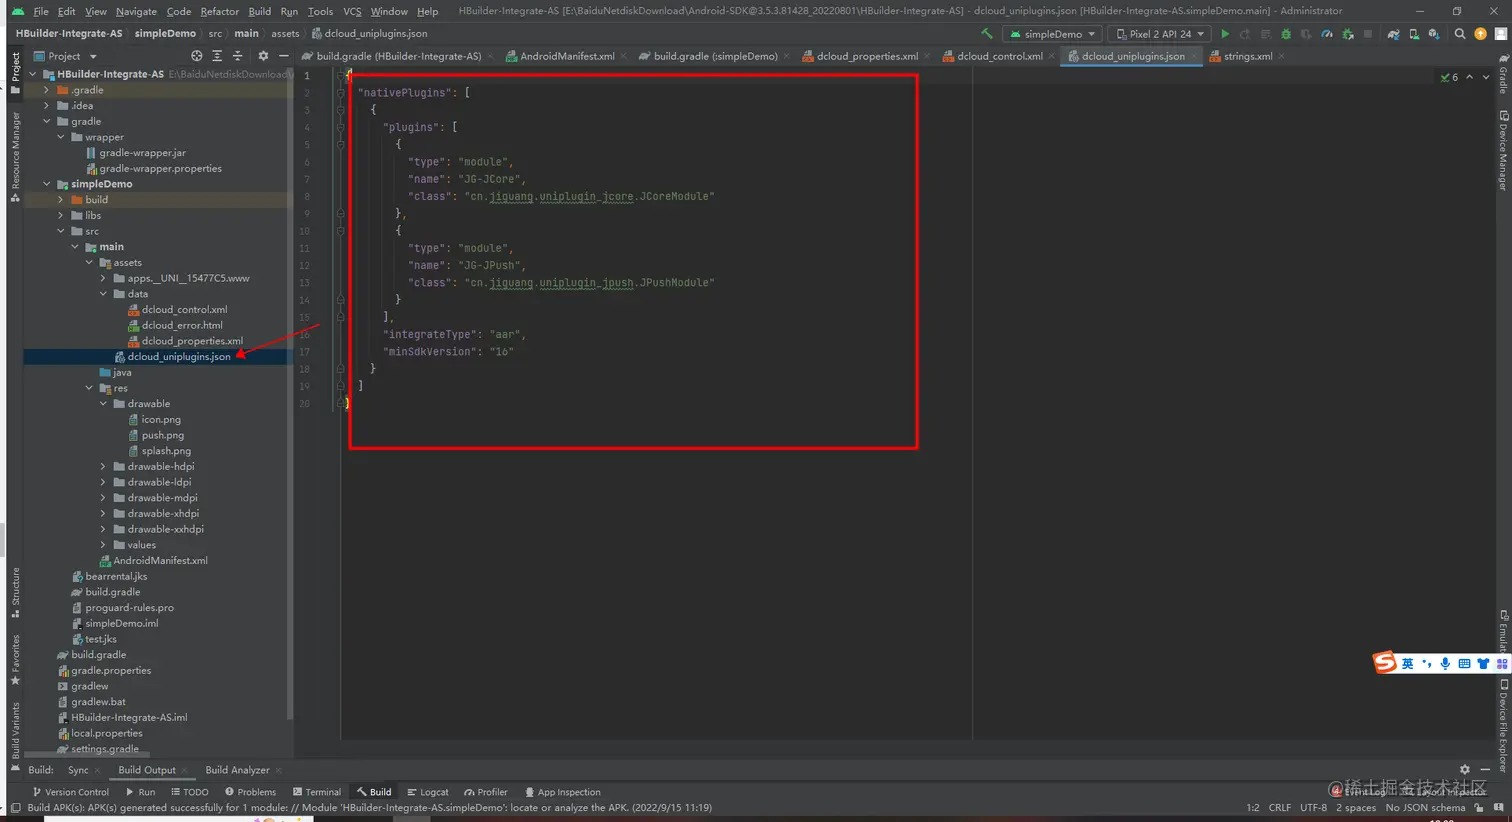Open Build panel gear settings icon
Screen dimensions: 1512x822
pos(1465,770)
